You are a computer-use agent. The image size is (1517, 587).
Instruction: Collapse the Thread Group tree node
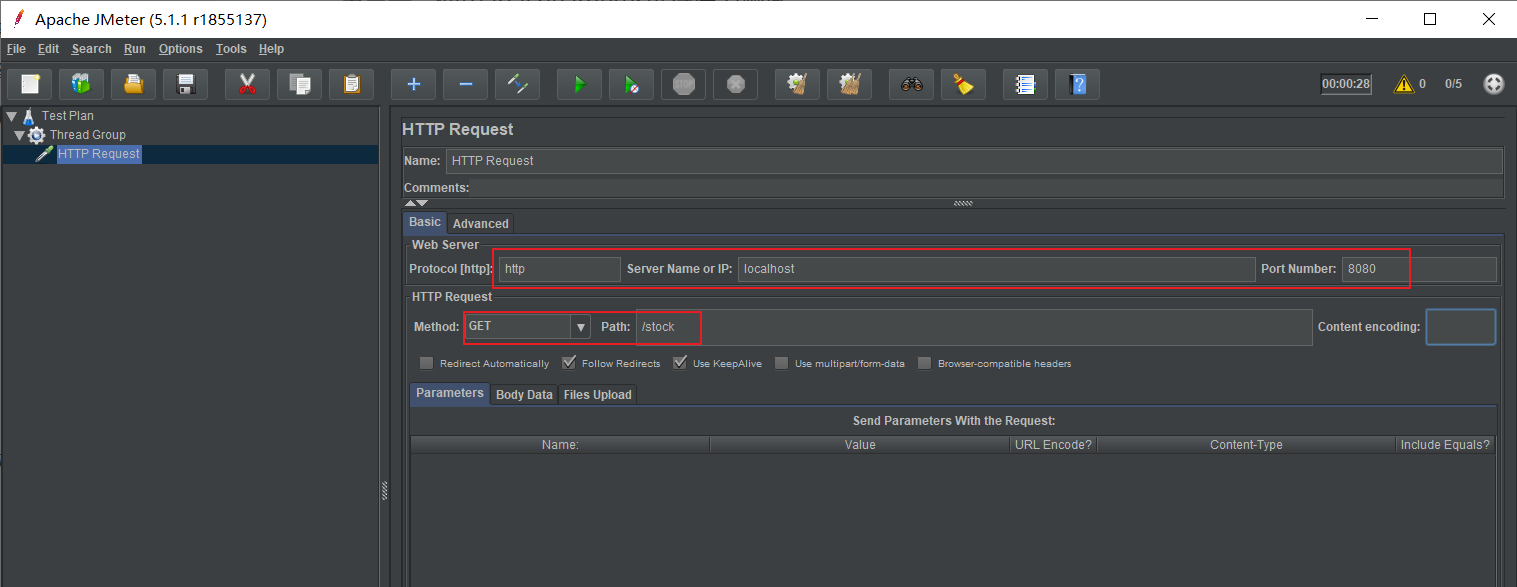[19, 135]
